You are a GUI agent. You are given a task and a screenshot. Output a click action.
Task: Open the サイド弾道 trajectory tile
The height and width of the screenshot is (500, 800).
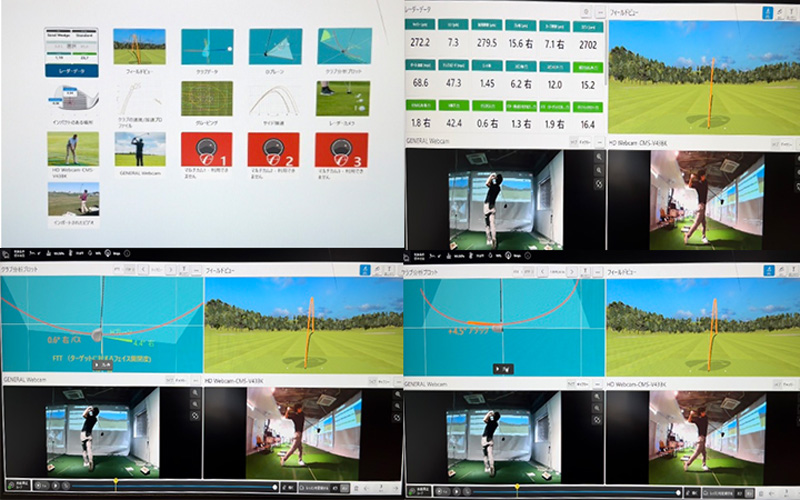click(274, 101)
